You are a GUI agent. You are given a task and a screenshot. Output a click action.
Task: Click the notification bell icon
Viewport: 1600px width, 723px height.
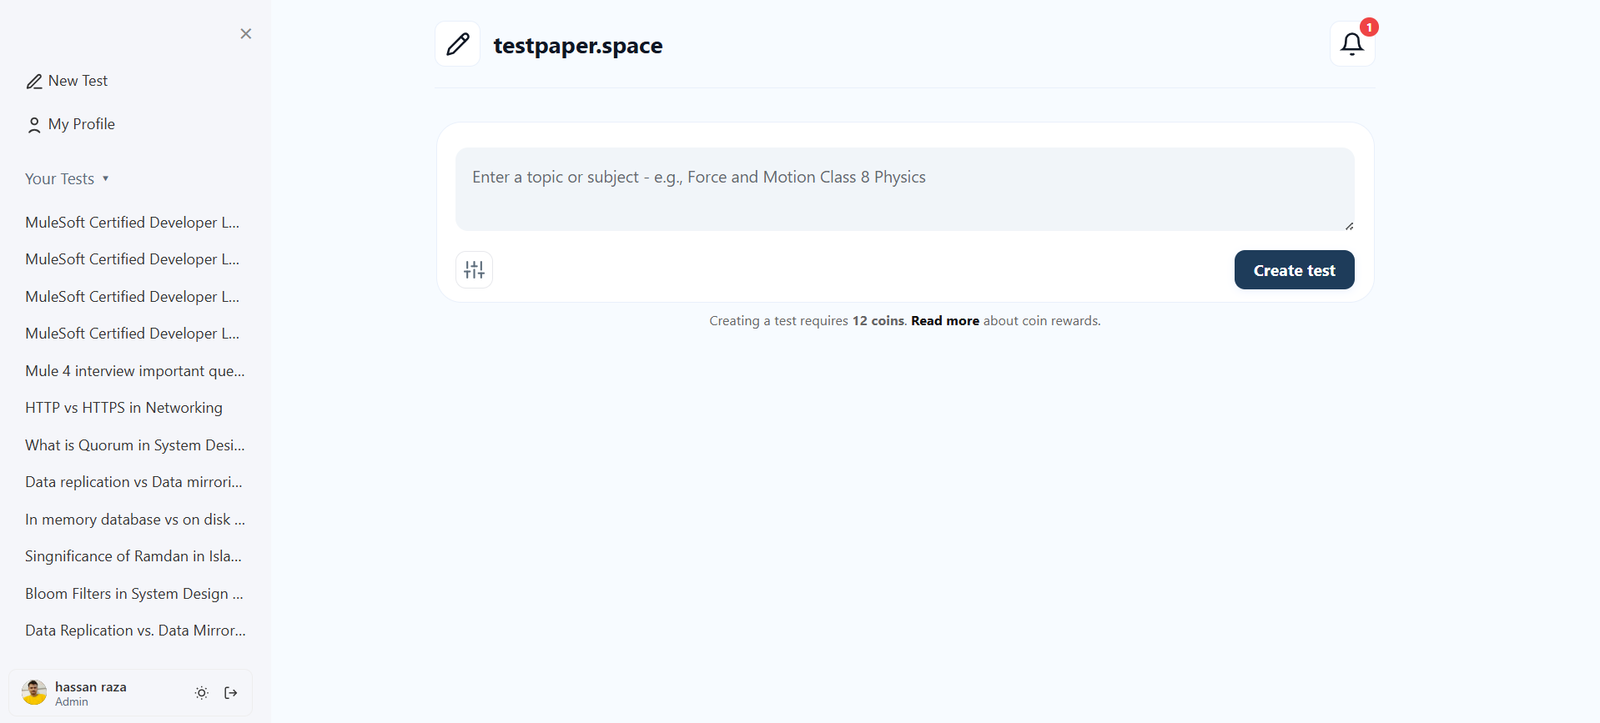tap(1352, 44)
